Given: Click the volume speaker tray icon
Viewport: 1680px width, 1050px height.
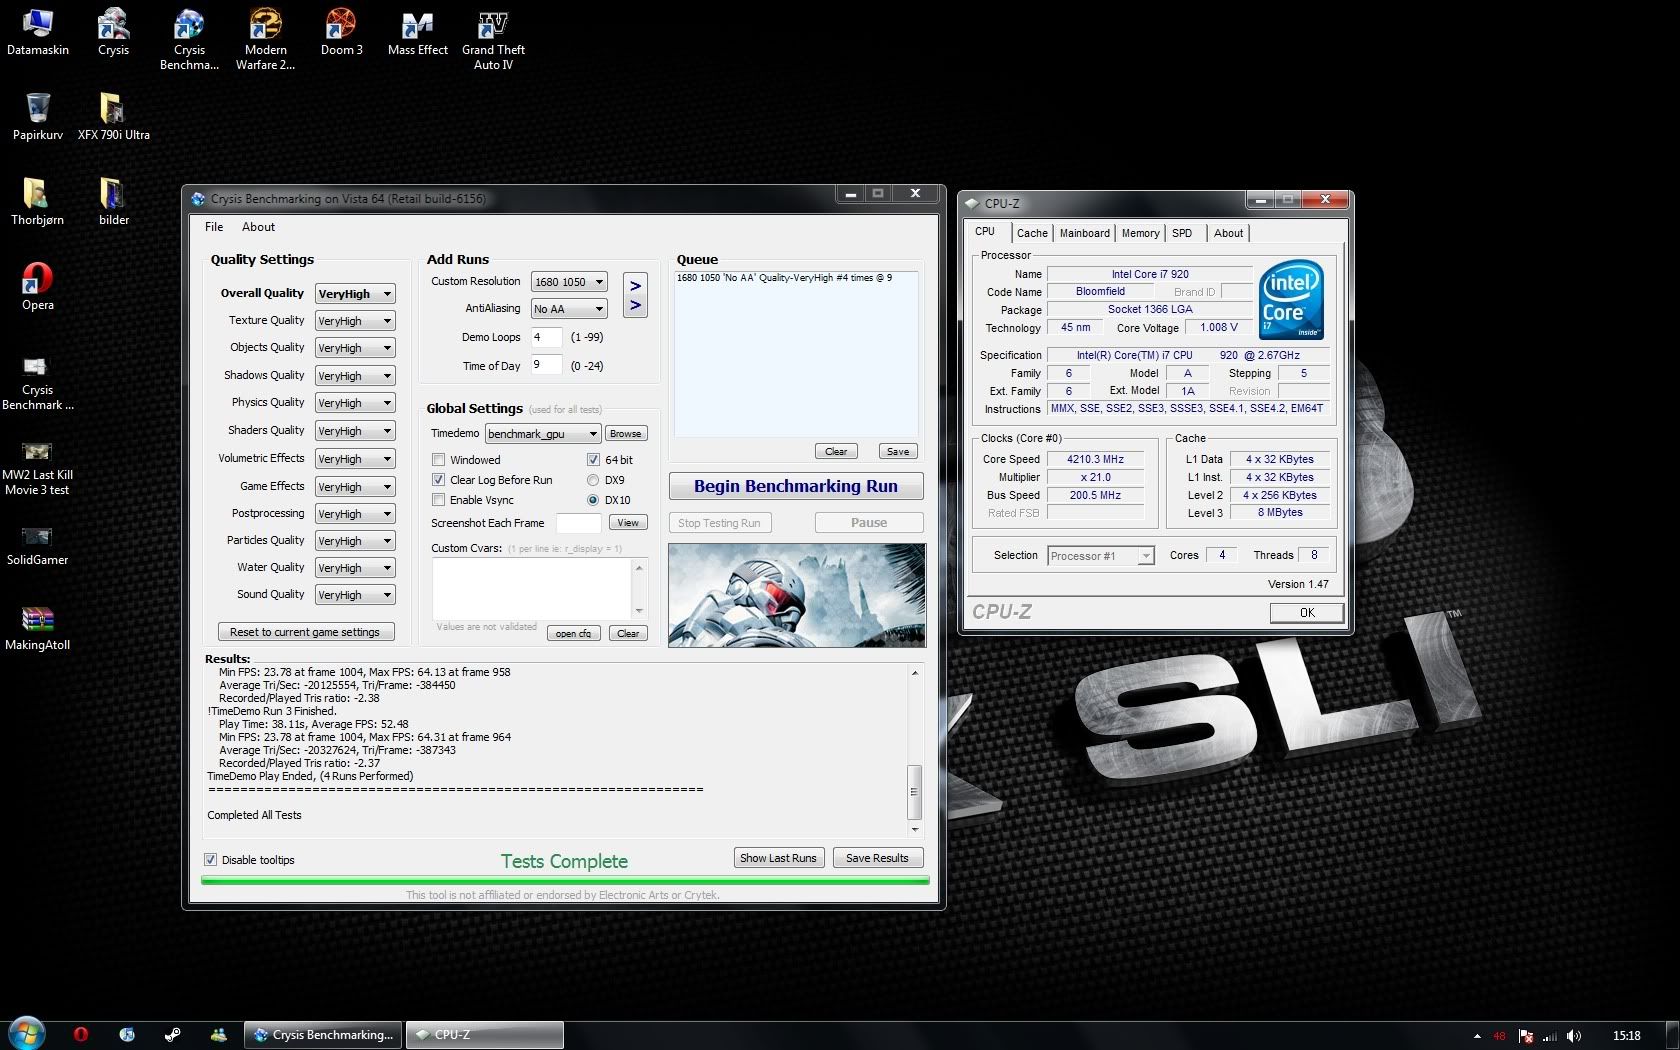Looking at the screenshot, I should 1574,1036.
